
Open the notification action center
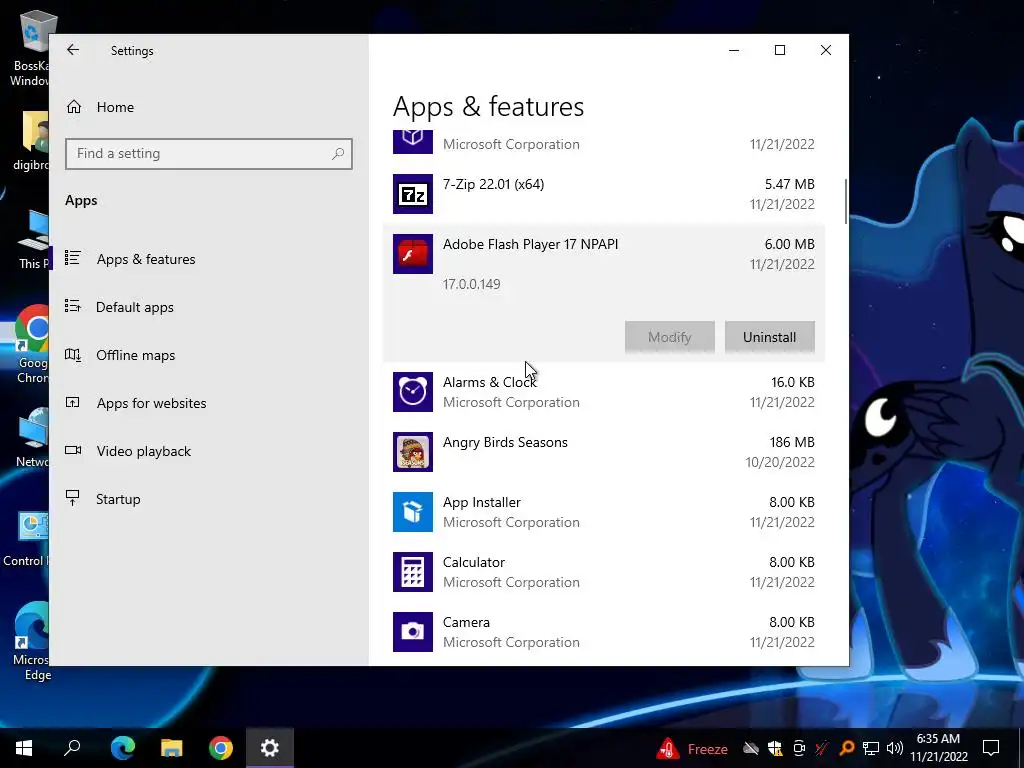pos(991,748)
